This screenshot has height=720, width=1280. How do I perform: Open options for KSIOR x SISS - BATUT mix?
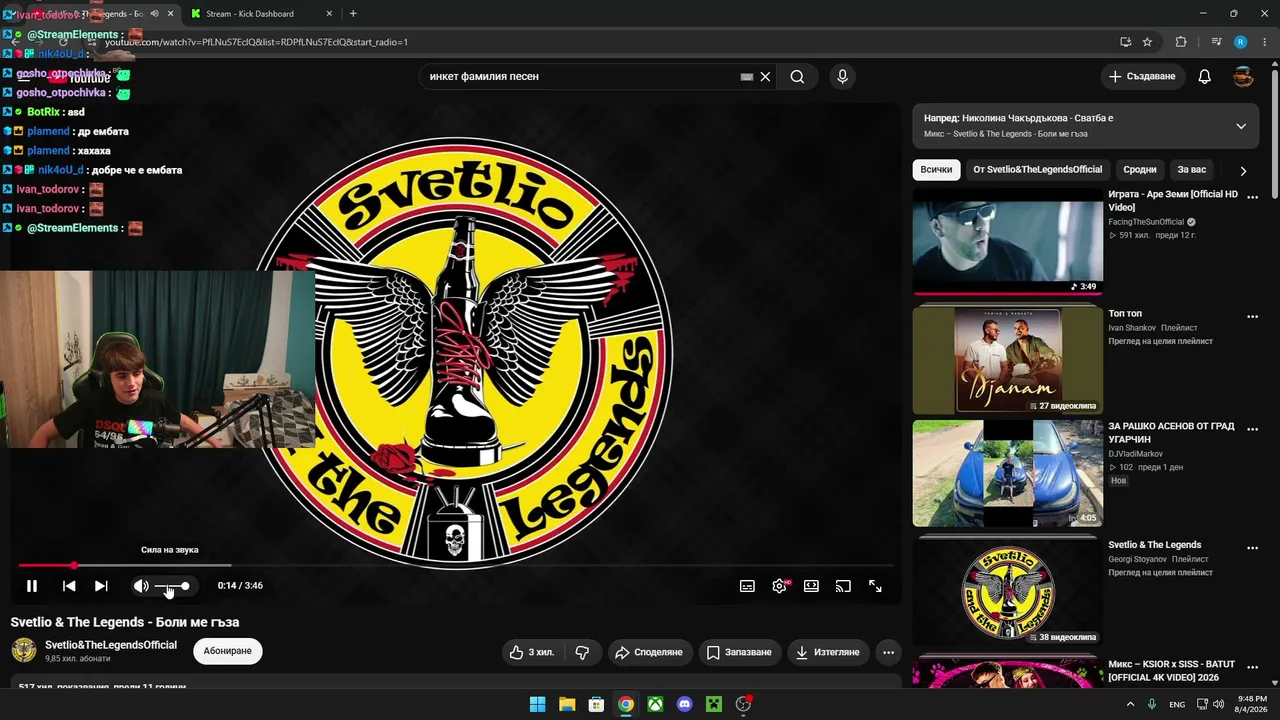click(1252, 667)
